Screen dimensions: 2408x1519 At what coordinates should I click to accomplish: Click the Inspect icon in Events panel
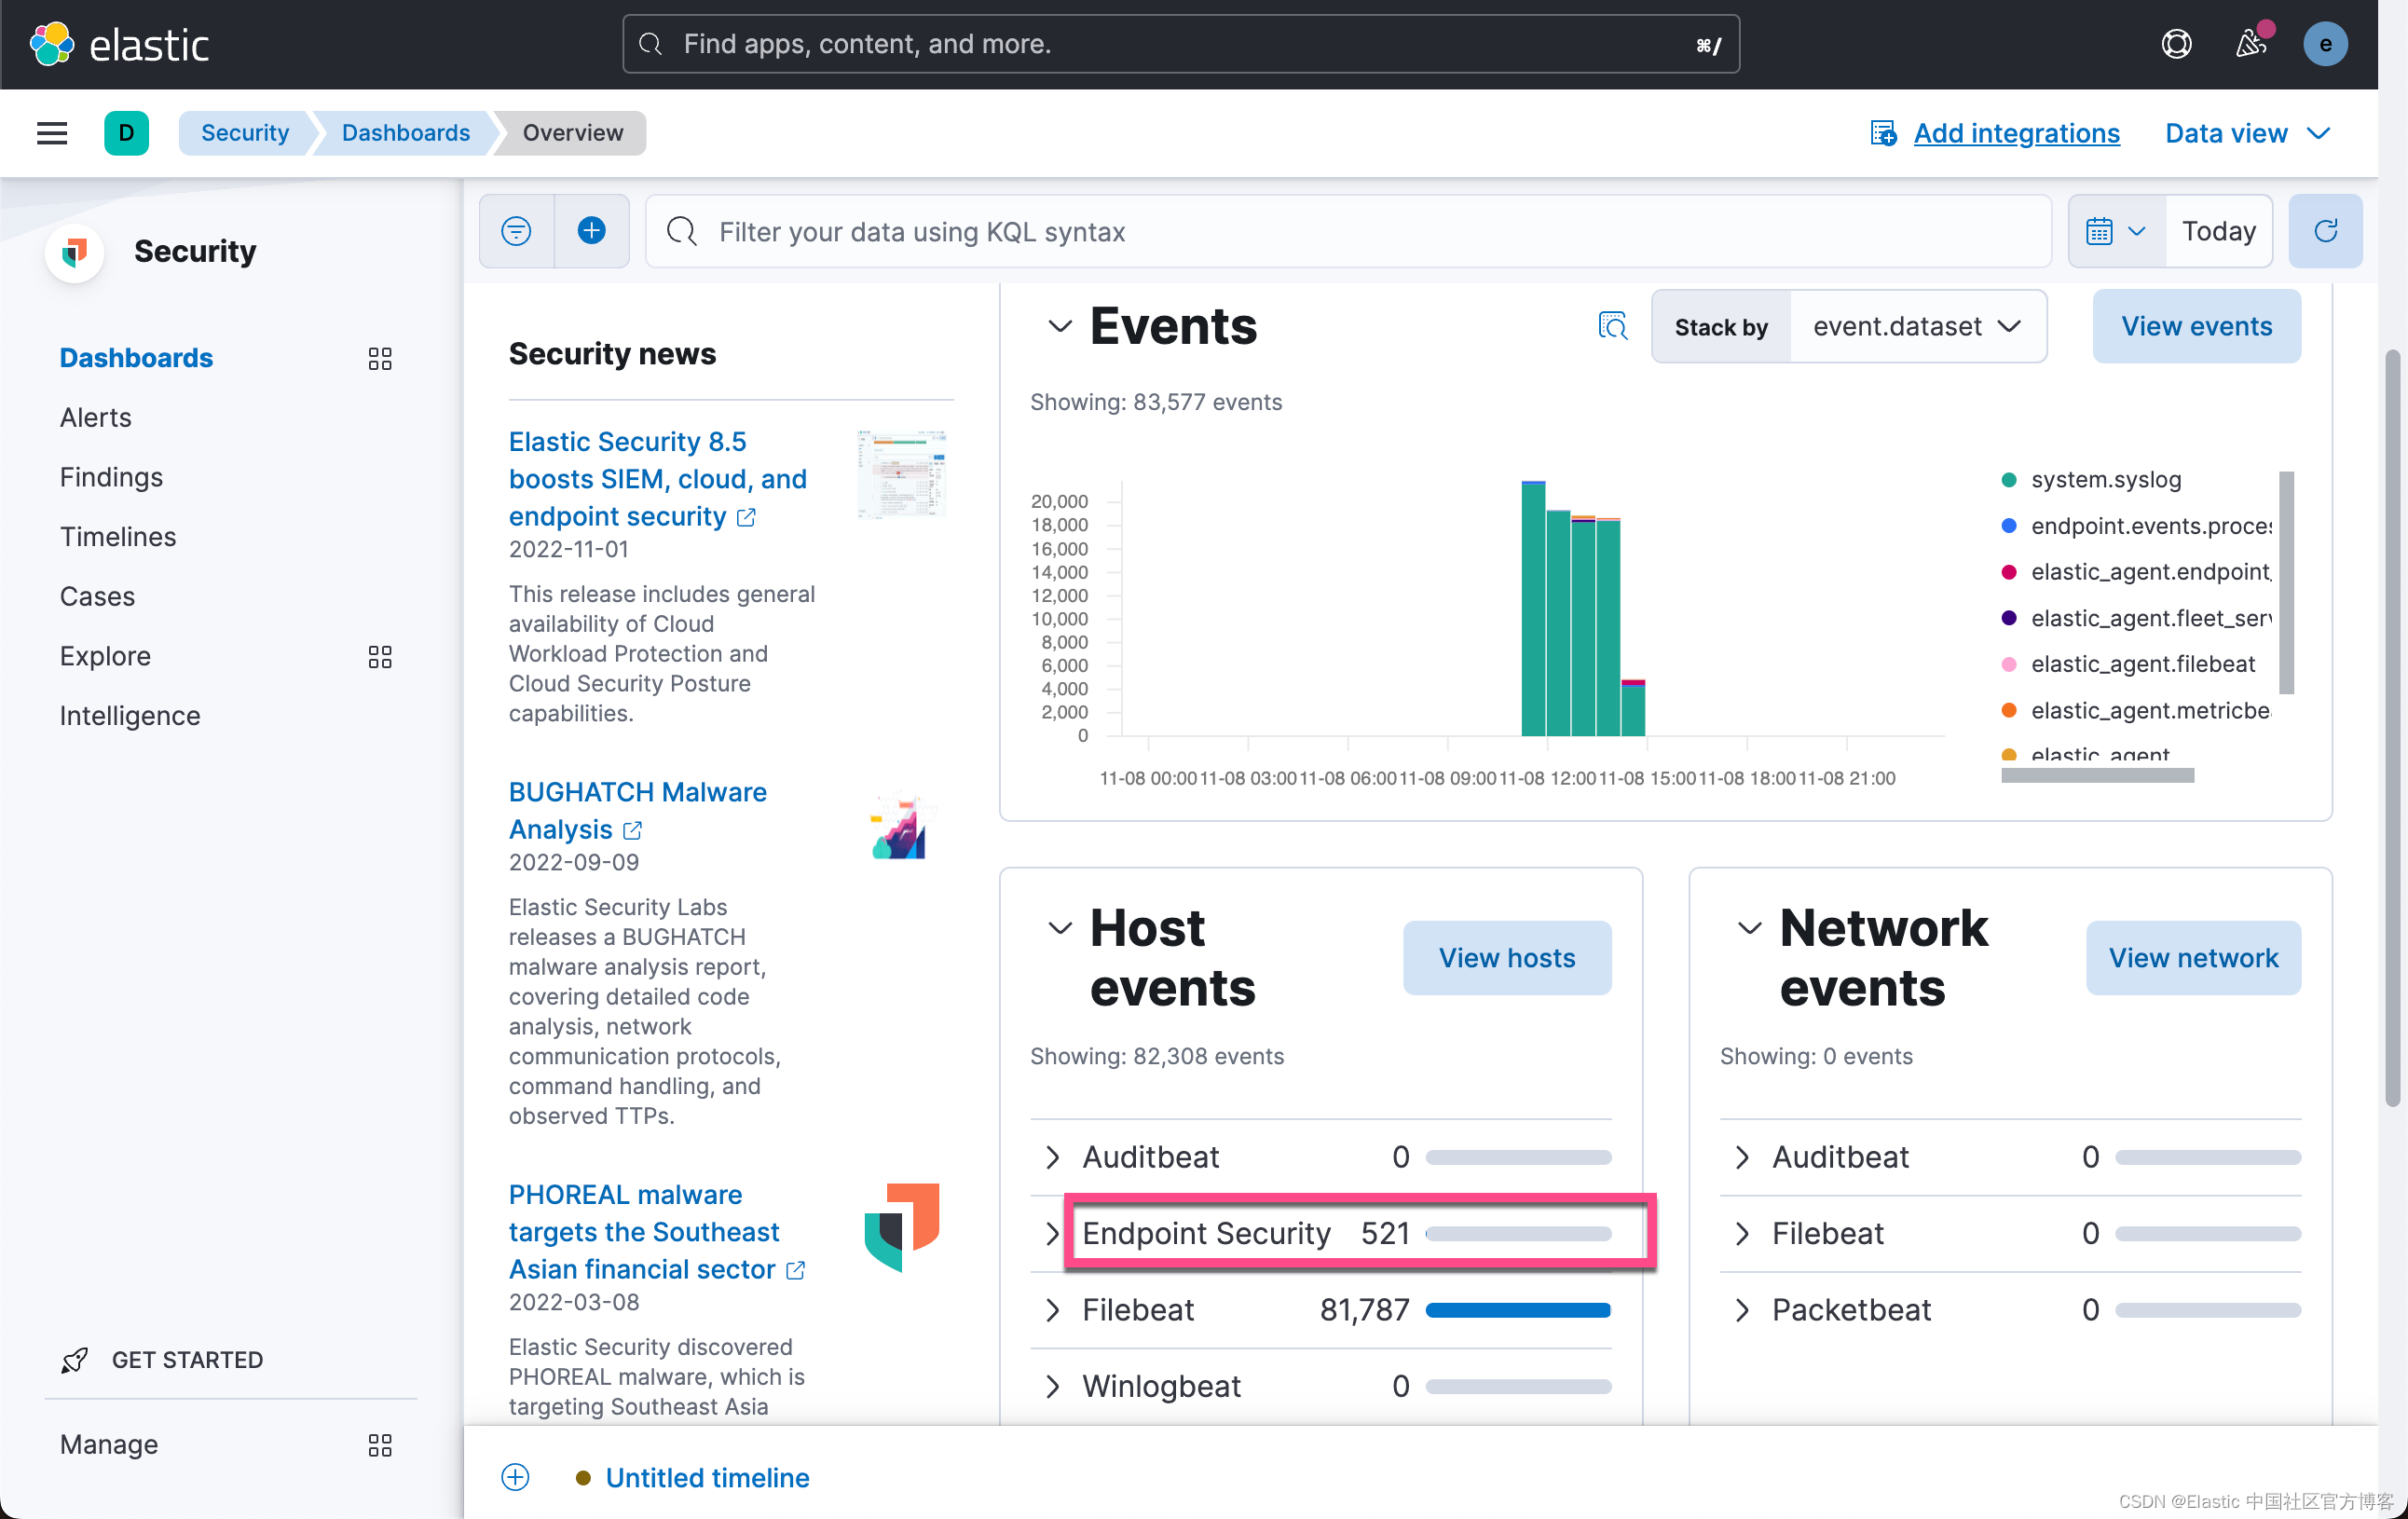click(x=1612, y=326)
